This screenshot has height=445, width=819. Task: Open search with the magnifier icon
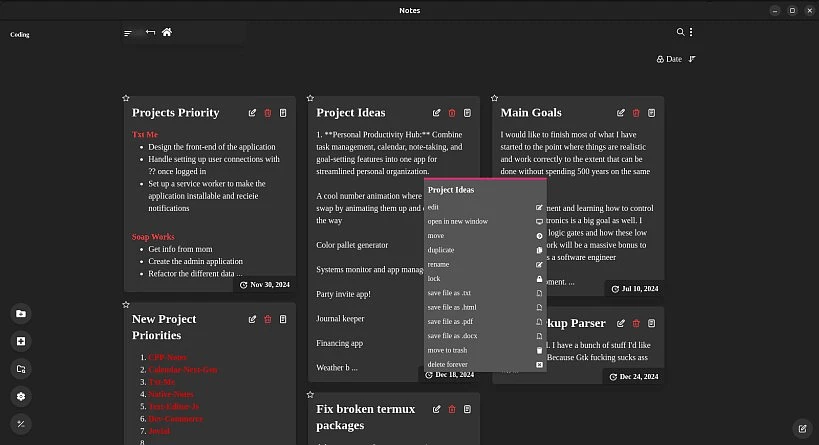680,32
